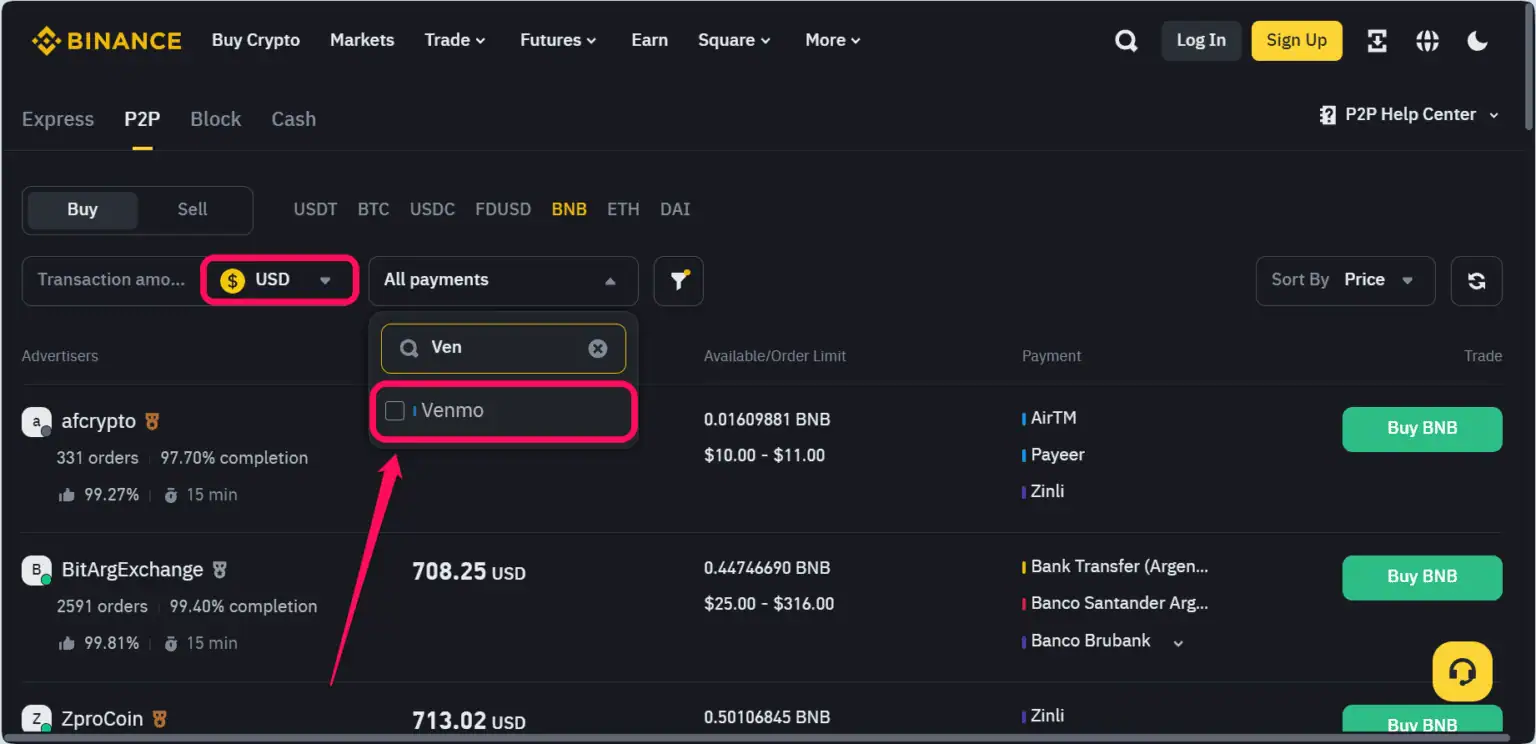Image resolution: width=1536 pixels, height=744 pixels.
Task: Switch to the ETH crypto tab
Action: 623,209
